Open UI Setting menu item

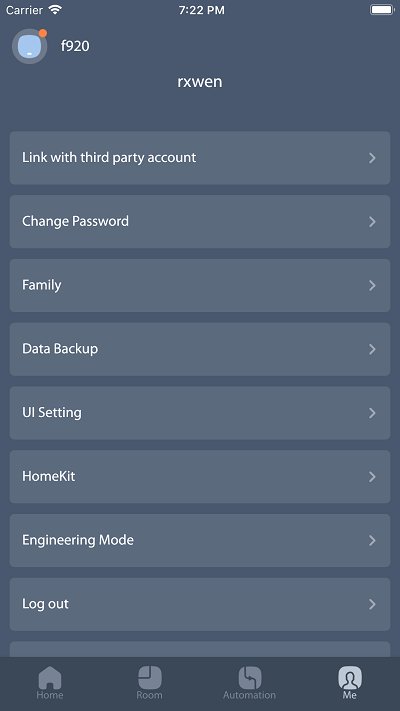tap(200, 413)
